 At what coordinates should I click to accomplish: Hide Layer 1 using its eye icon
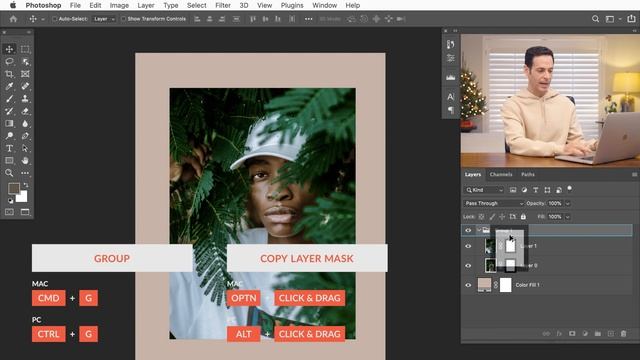pyautogui.click(x=468, y=246)
